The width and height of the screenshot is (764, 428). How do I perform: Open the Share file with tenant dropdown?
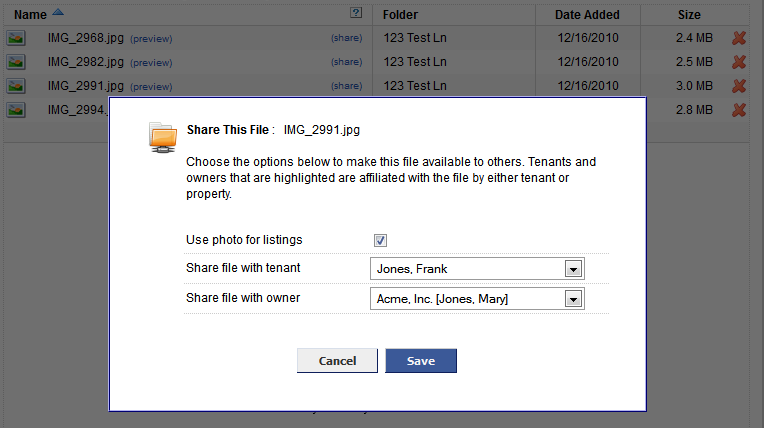(x=573, y=269)
